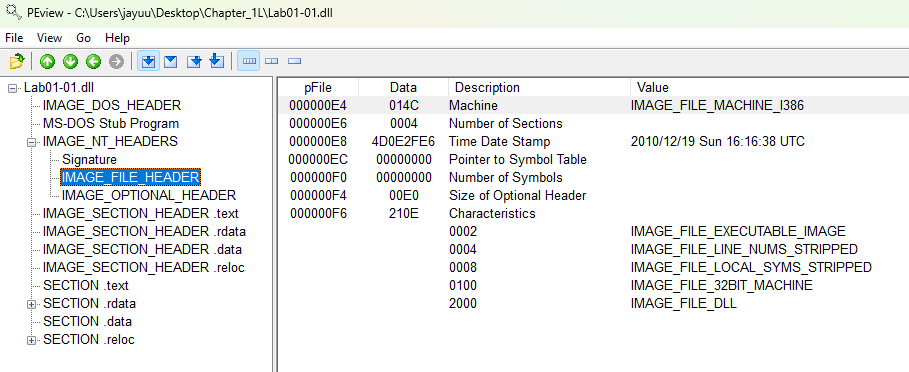Click the green down arrow toolbar button
This screenshot has height=372, width=909.
click(70, 61)
